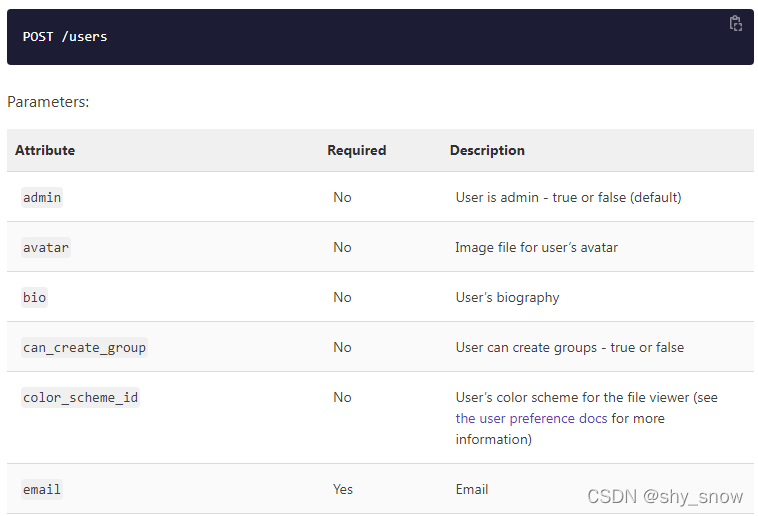The image size is (758, 516).
Task: Click the color_scheme_id attribute label
Action: tap(80, 397)
